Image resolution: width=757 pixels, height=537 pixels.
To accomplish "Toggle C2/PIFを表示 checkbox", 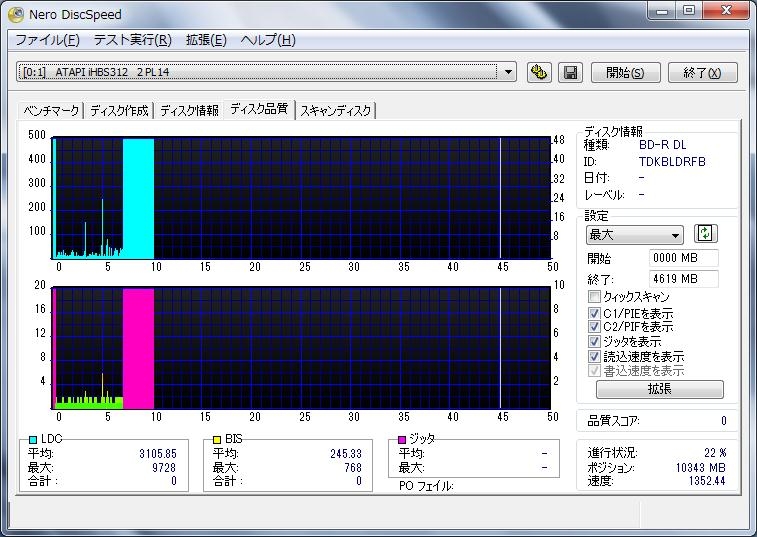I will click(x=594, y=326).
